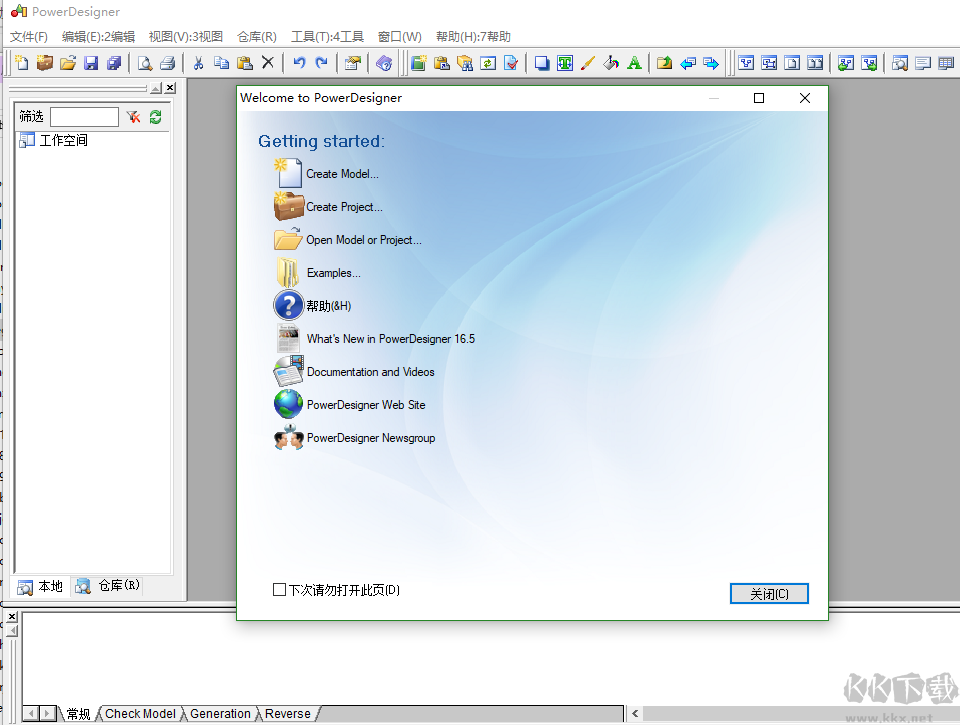Clear the filter using the red X icon
Viewport: 960px width, 725px height.
[133, 116]
